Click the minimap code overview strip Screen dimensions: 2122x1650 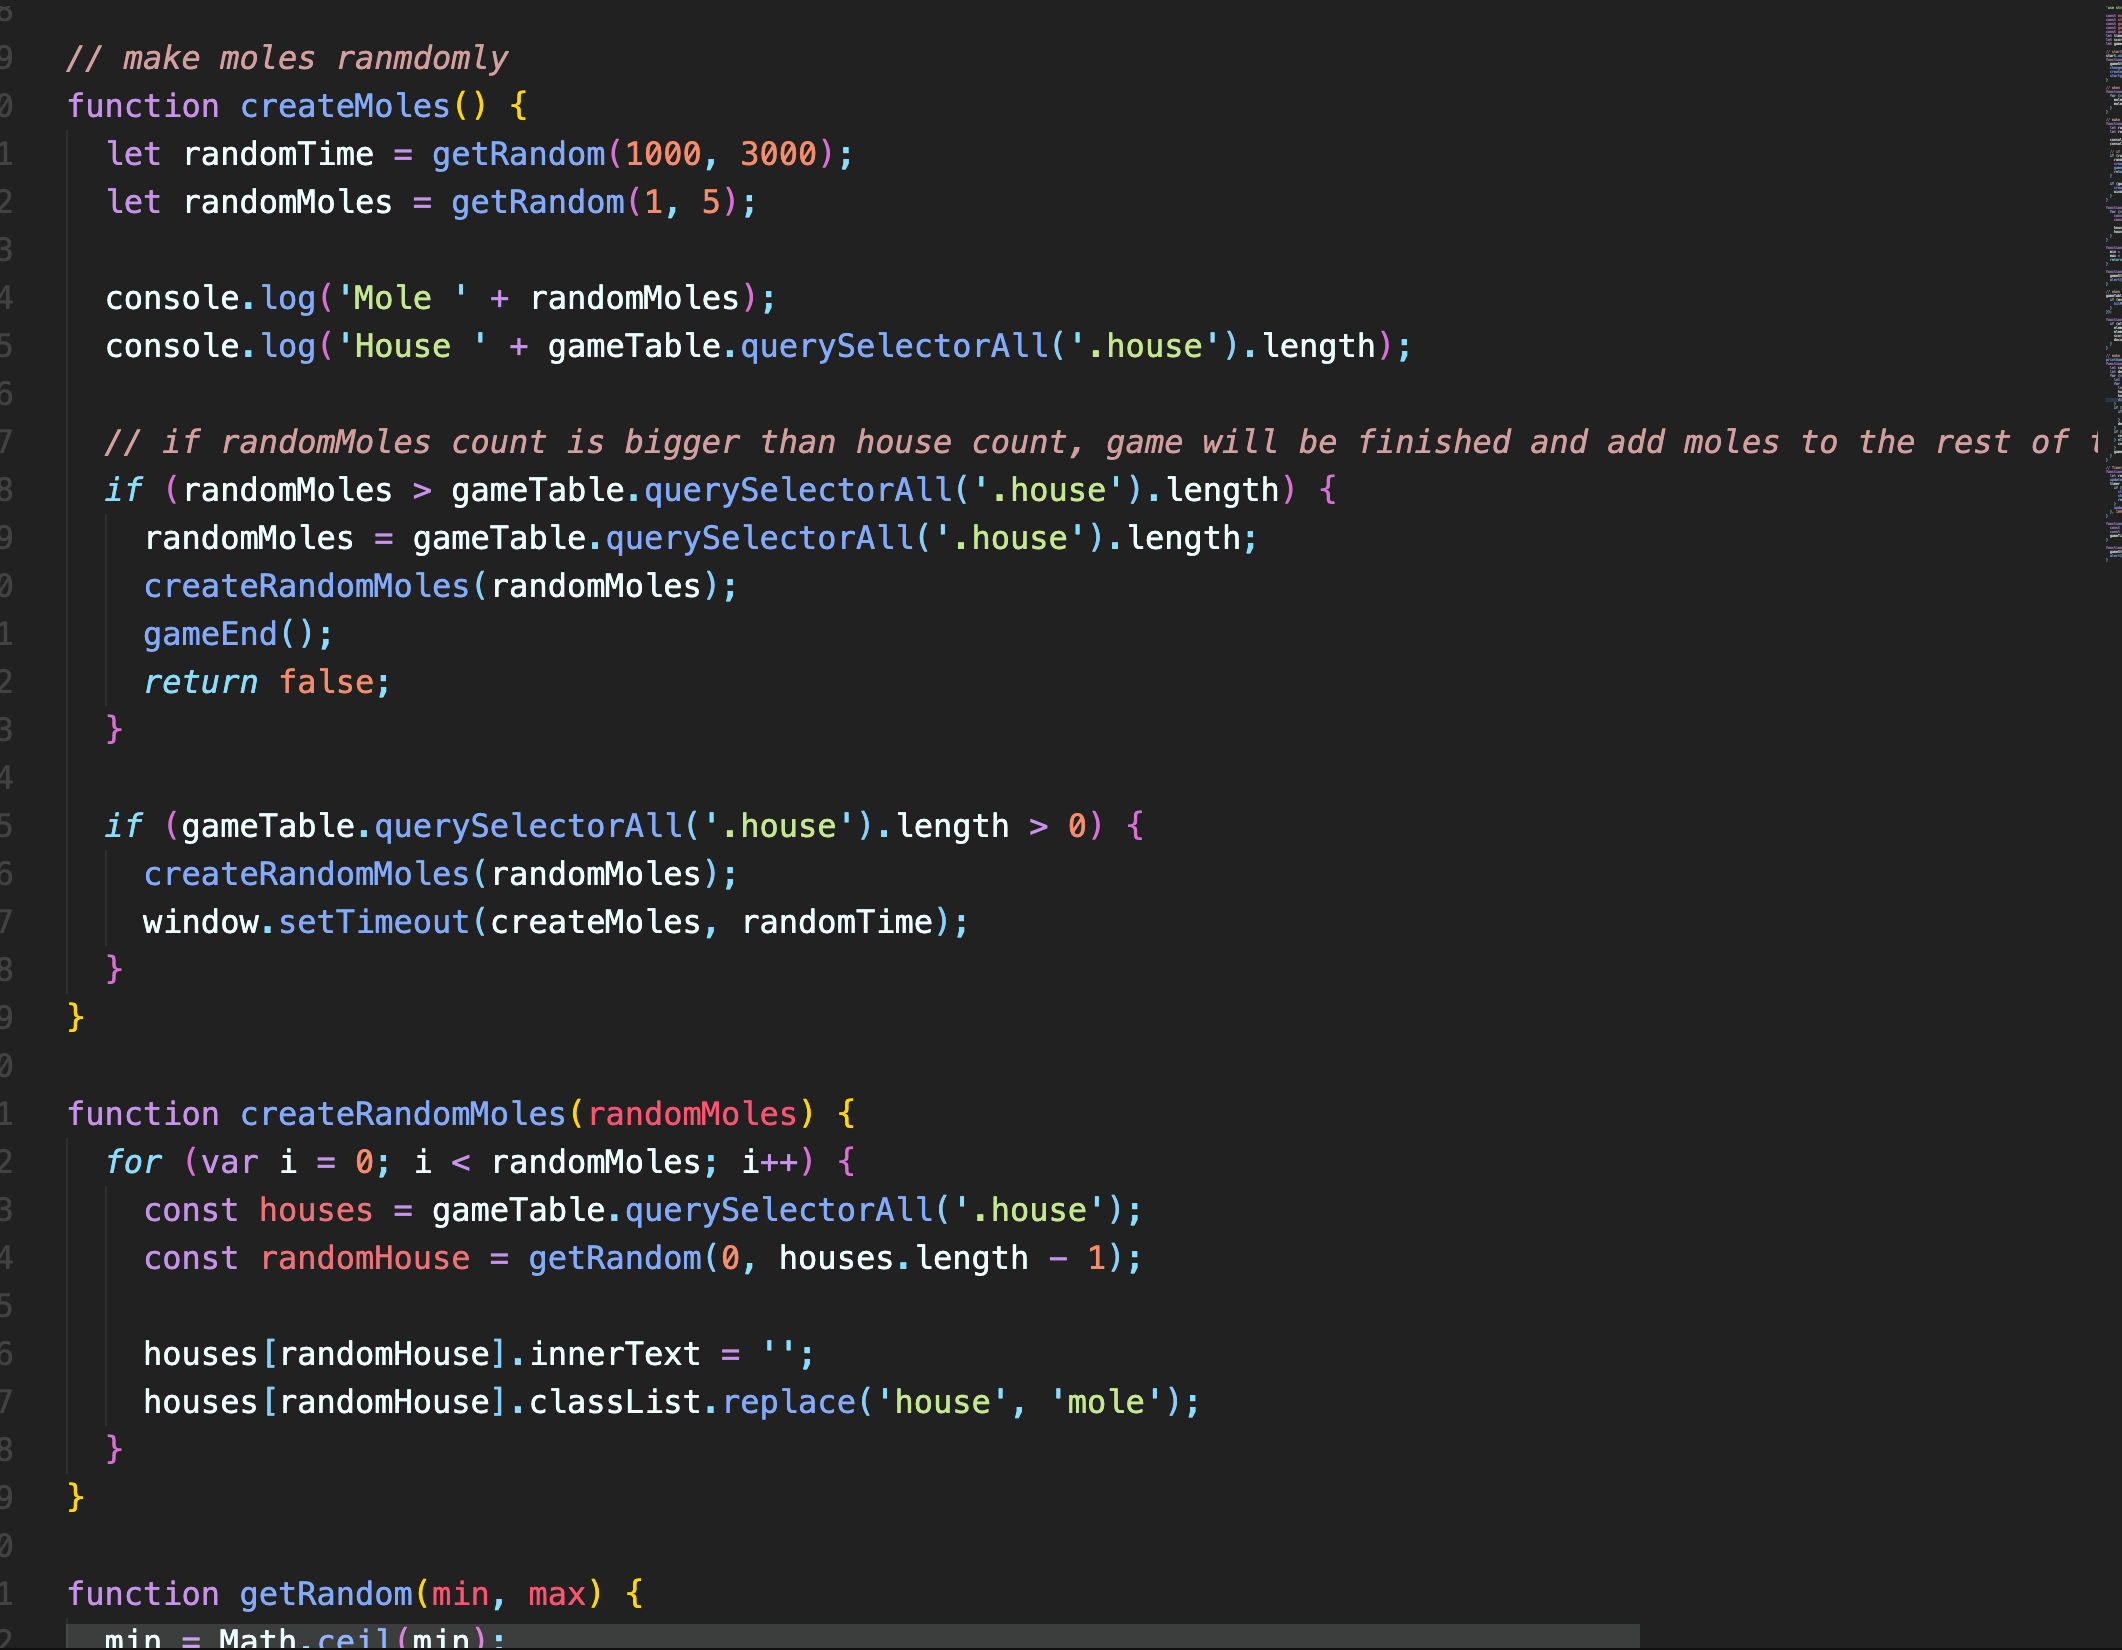coord(2112,280)
